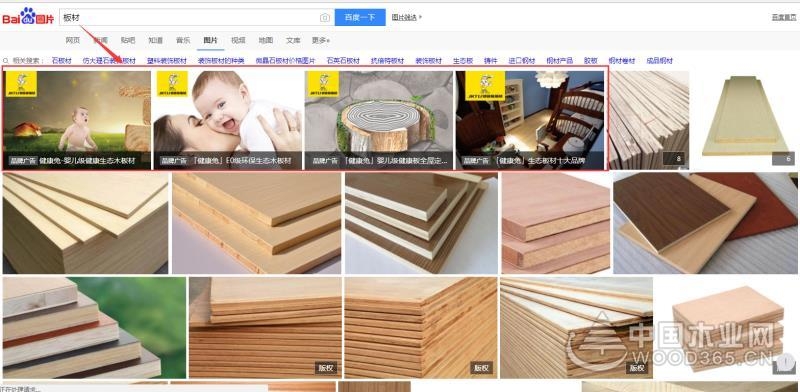
Task: Switch to the 知道 tab
Action: 156,40
